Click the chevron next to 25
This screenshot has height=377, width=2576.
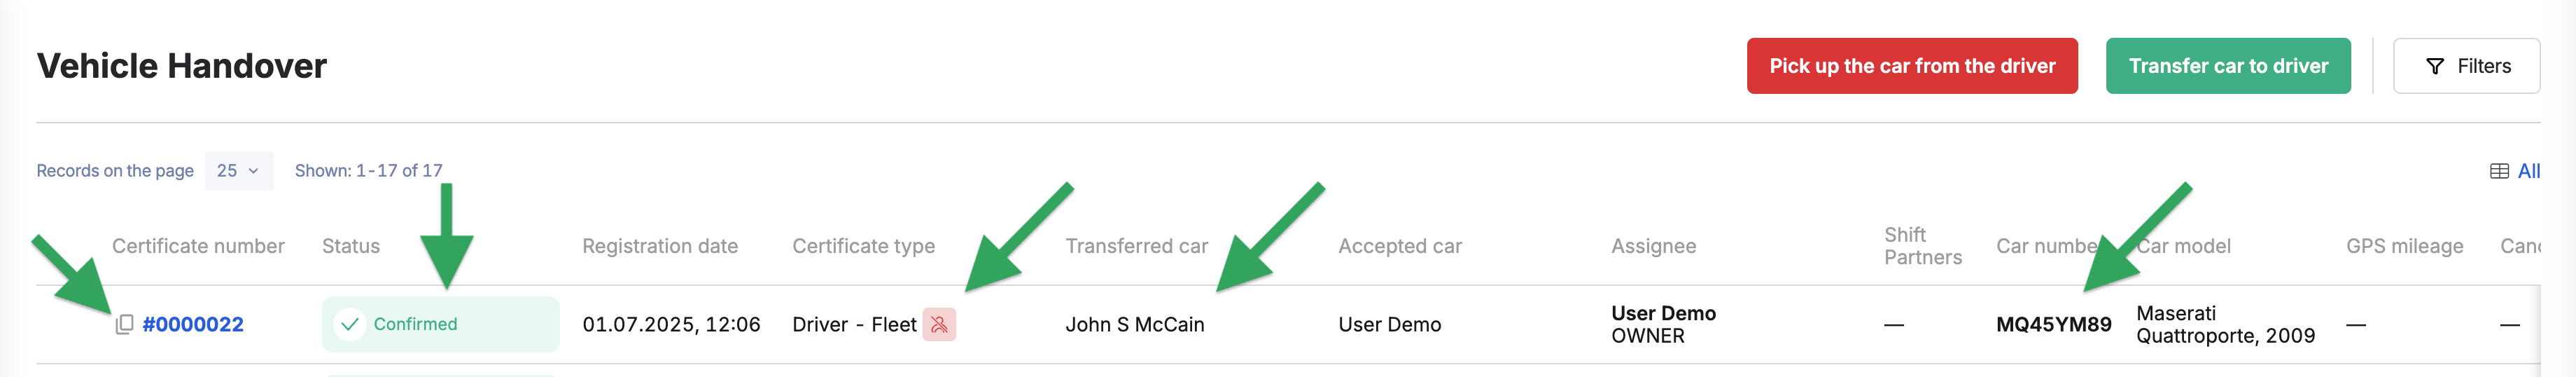pyautogui.click(x=253, y=171)
